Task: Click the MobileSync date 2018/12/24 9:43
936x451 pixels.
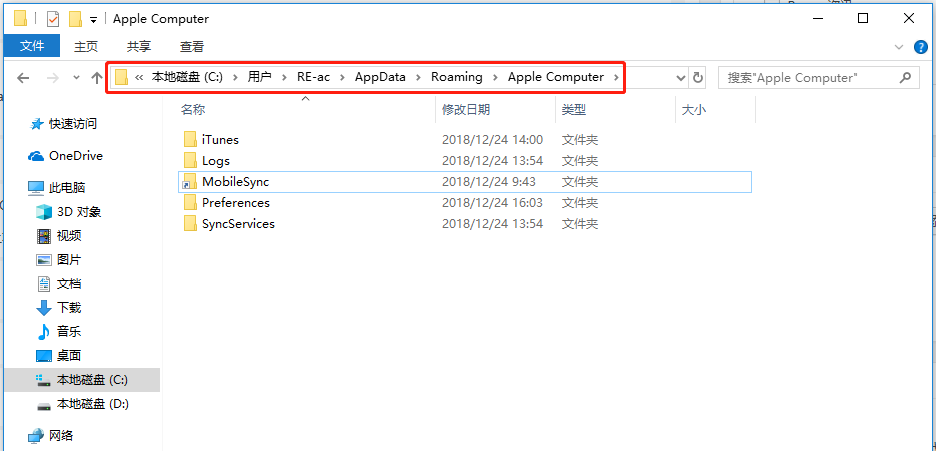Action: 489,182
